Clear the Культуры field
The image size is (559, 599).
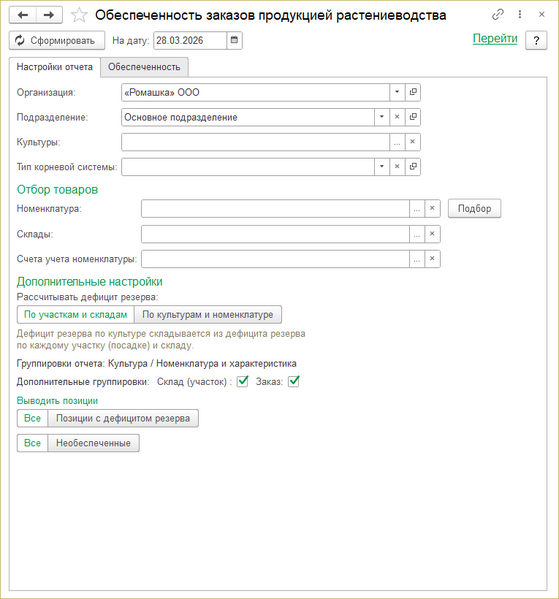413,142
